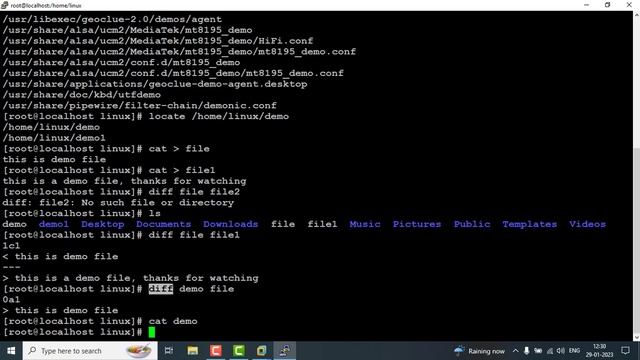
Task: Open the battery status tray icon
Action: pyautogui.click(x=538, y=351)
